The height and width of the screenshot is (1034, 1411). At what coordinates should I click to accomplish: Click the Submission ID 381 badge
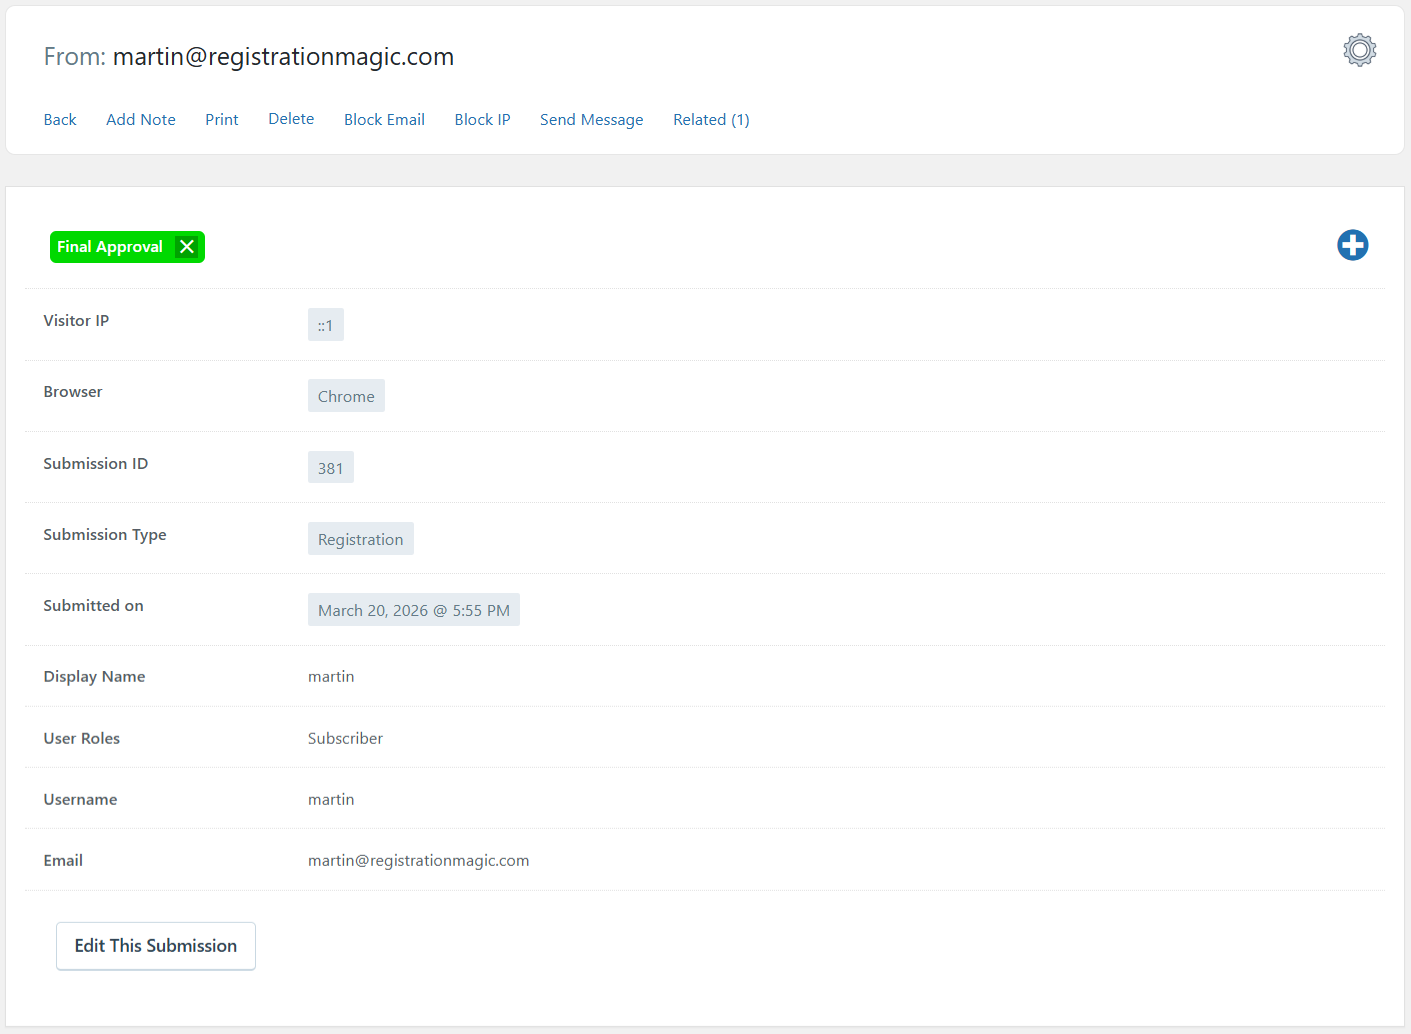(x=331, y=468)
